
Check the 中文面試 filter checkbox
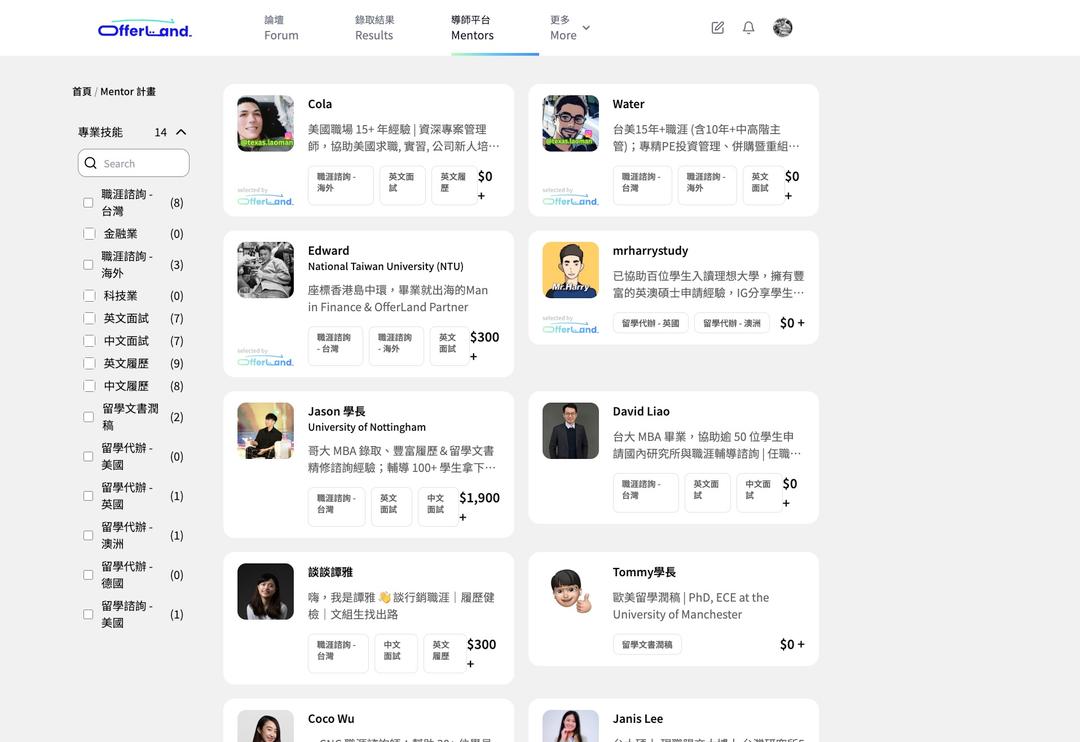point(89,341)
